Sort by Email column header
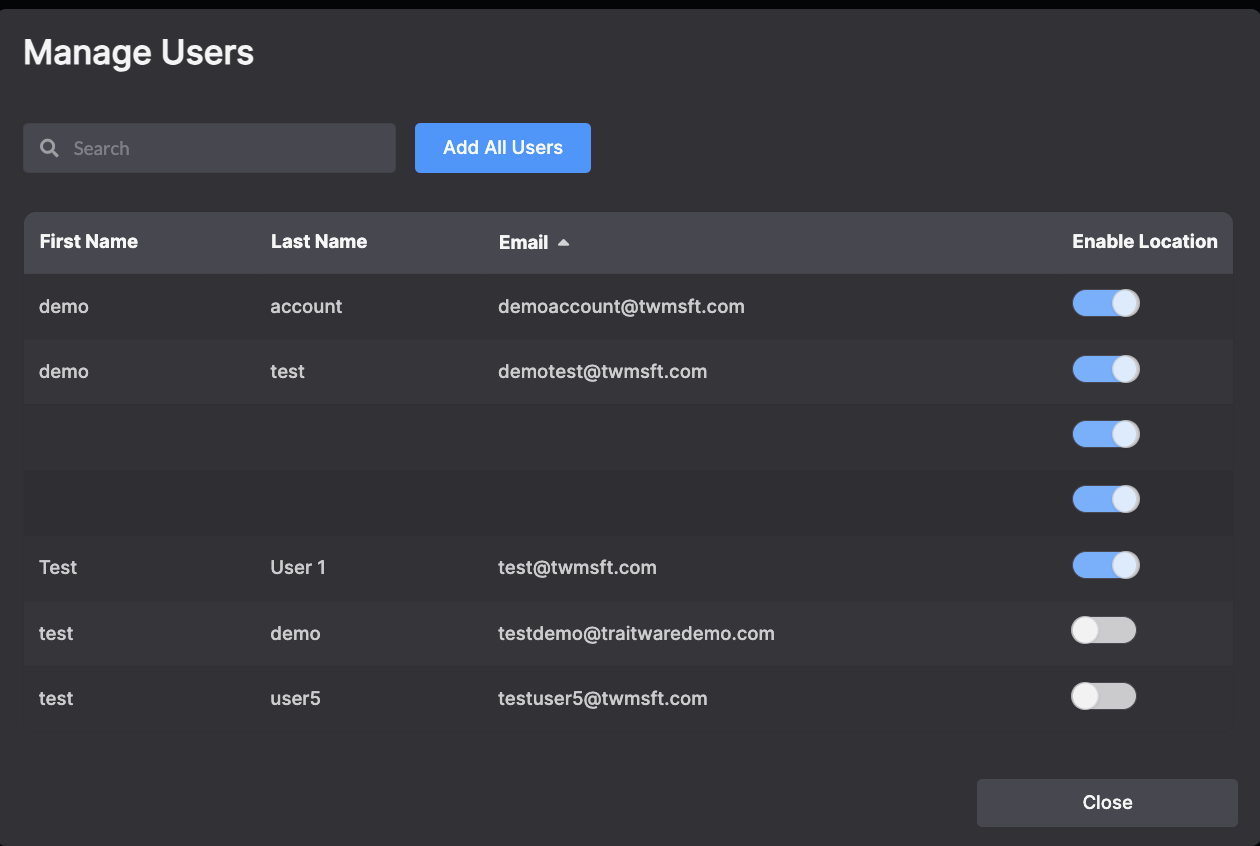This screenshot has width=1260, height=846. click(524, 242)
